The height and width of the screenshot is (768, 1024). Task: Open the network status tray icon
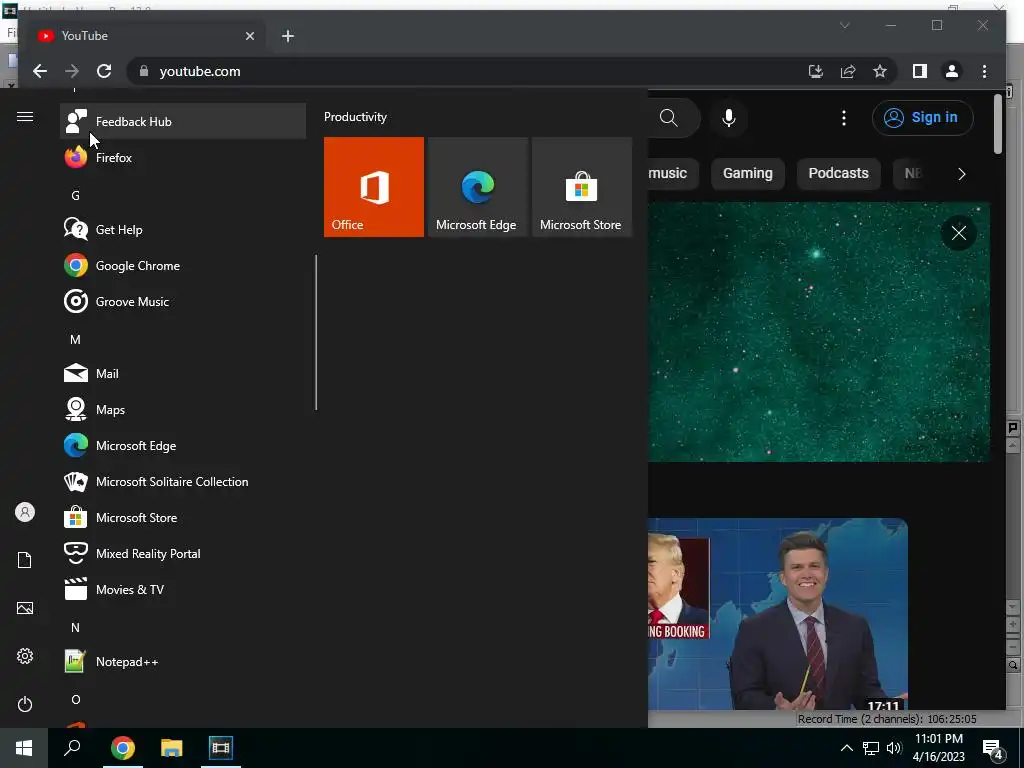[871, 748]
